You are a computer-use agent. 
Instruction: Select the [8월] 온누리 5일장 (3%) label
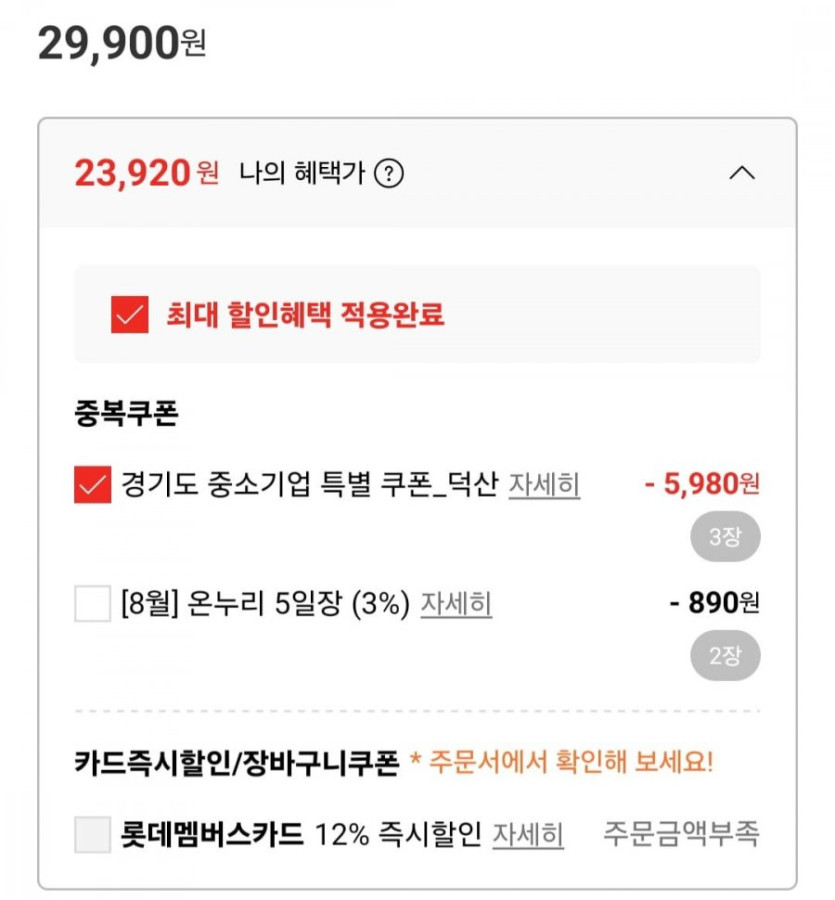[x=265, y=604]
